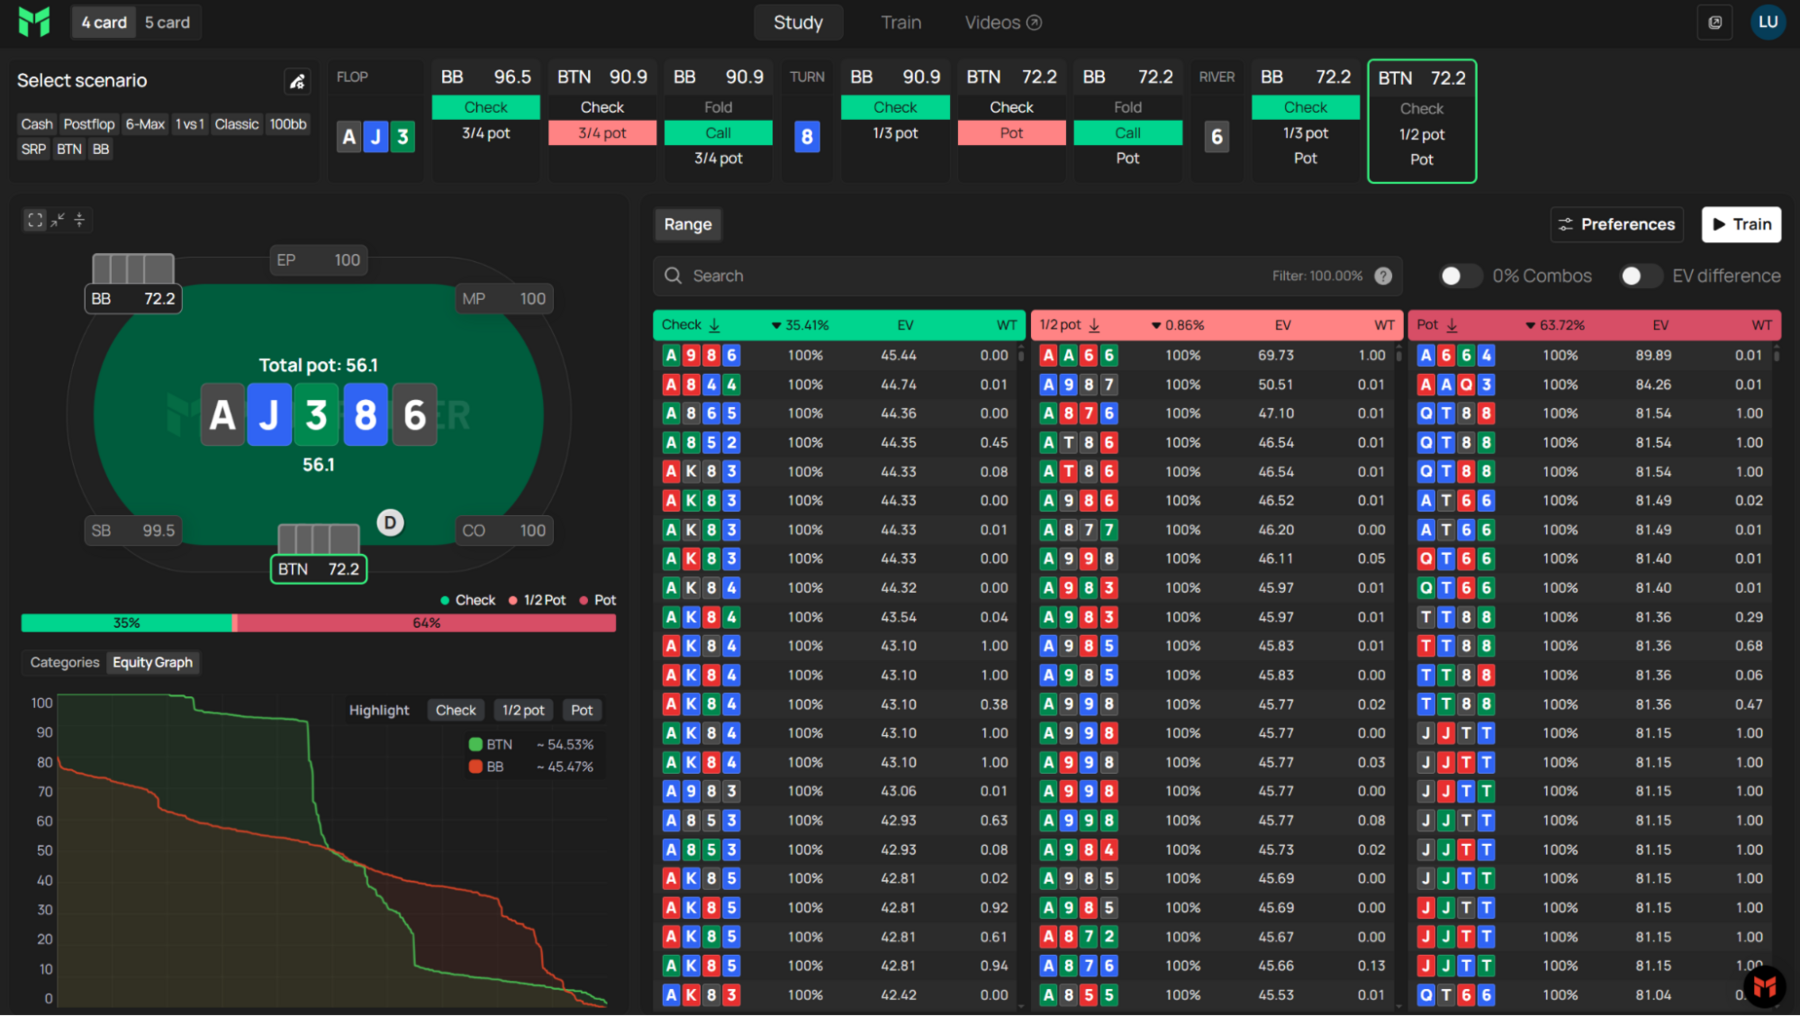Sort 1/2 pot column by 0.86% frequency

pos(1177,325)
